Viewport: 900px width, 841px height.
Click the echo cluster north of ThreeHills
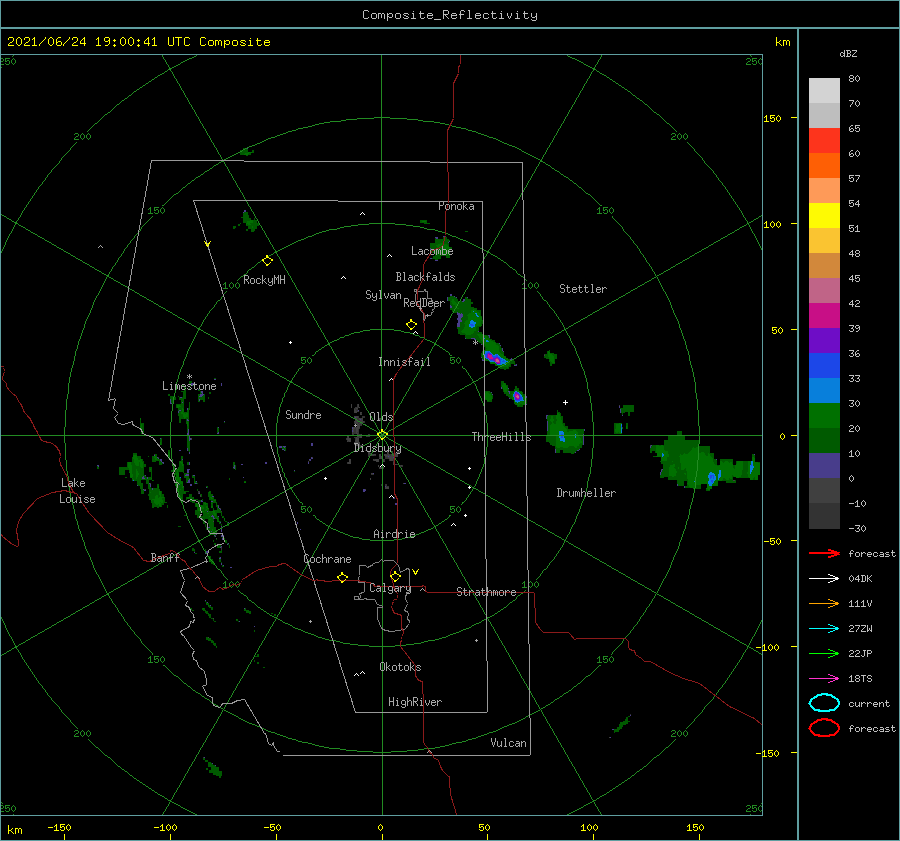(x=514, y=394)
